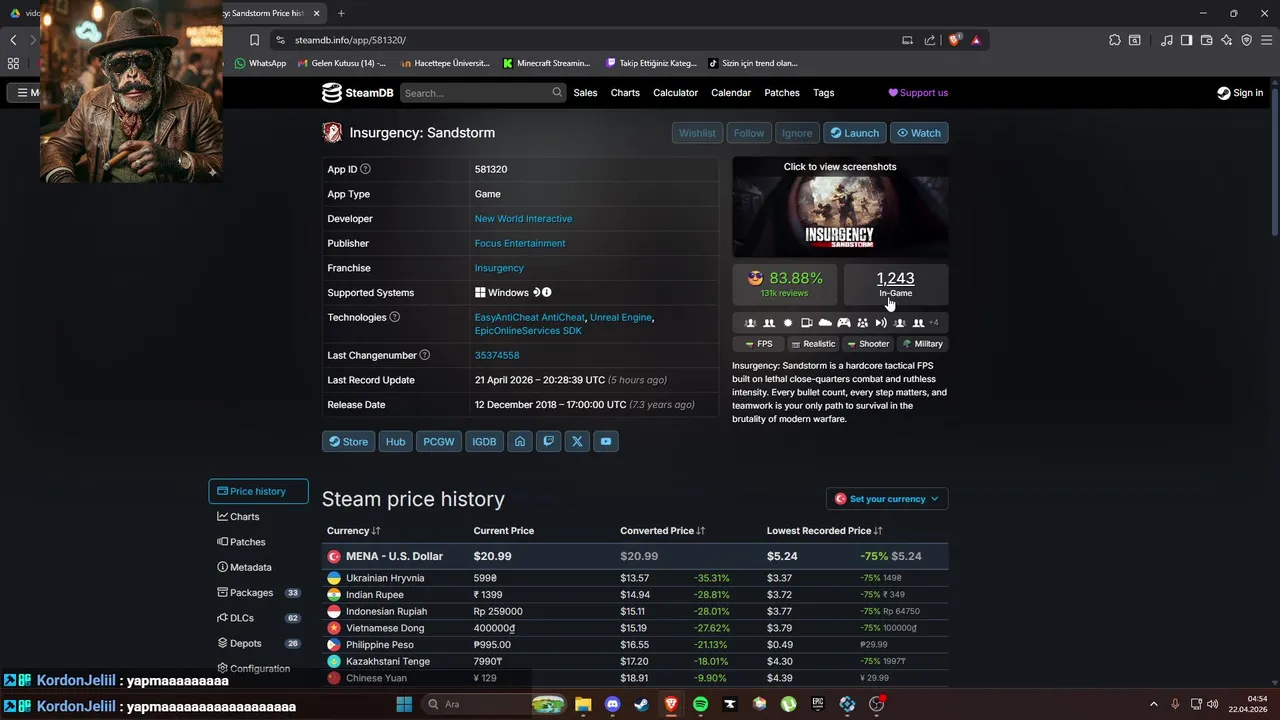Toggle Wishlist for this game
The height and width of the screenshot is (720, 1280).
point(697,133)
